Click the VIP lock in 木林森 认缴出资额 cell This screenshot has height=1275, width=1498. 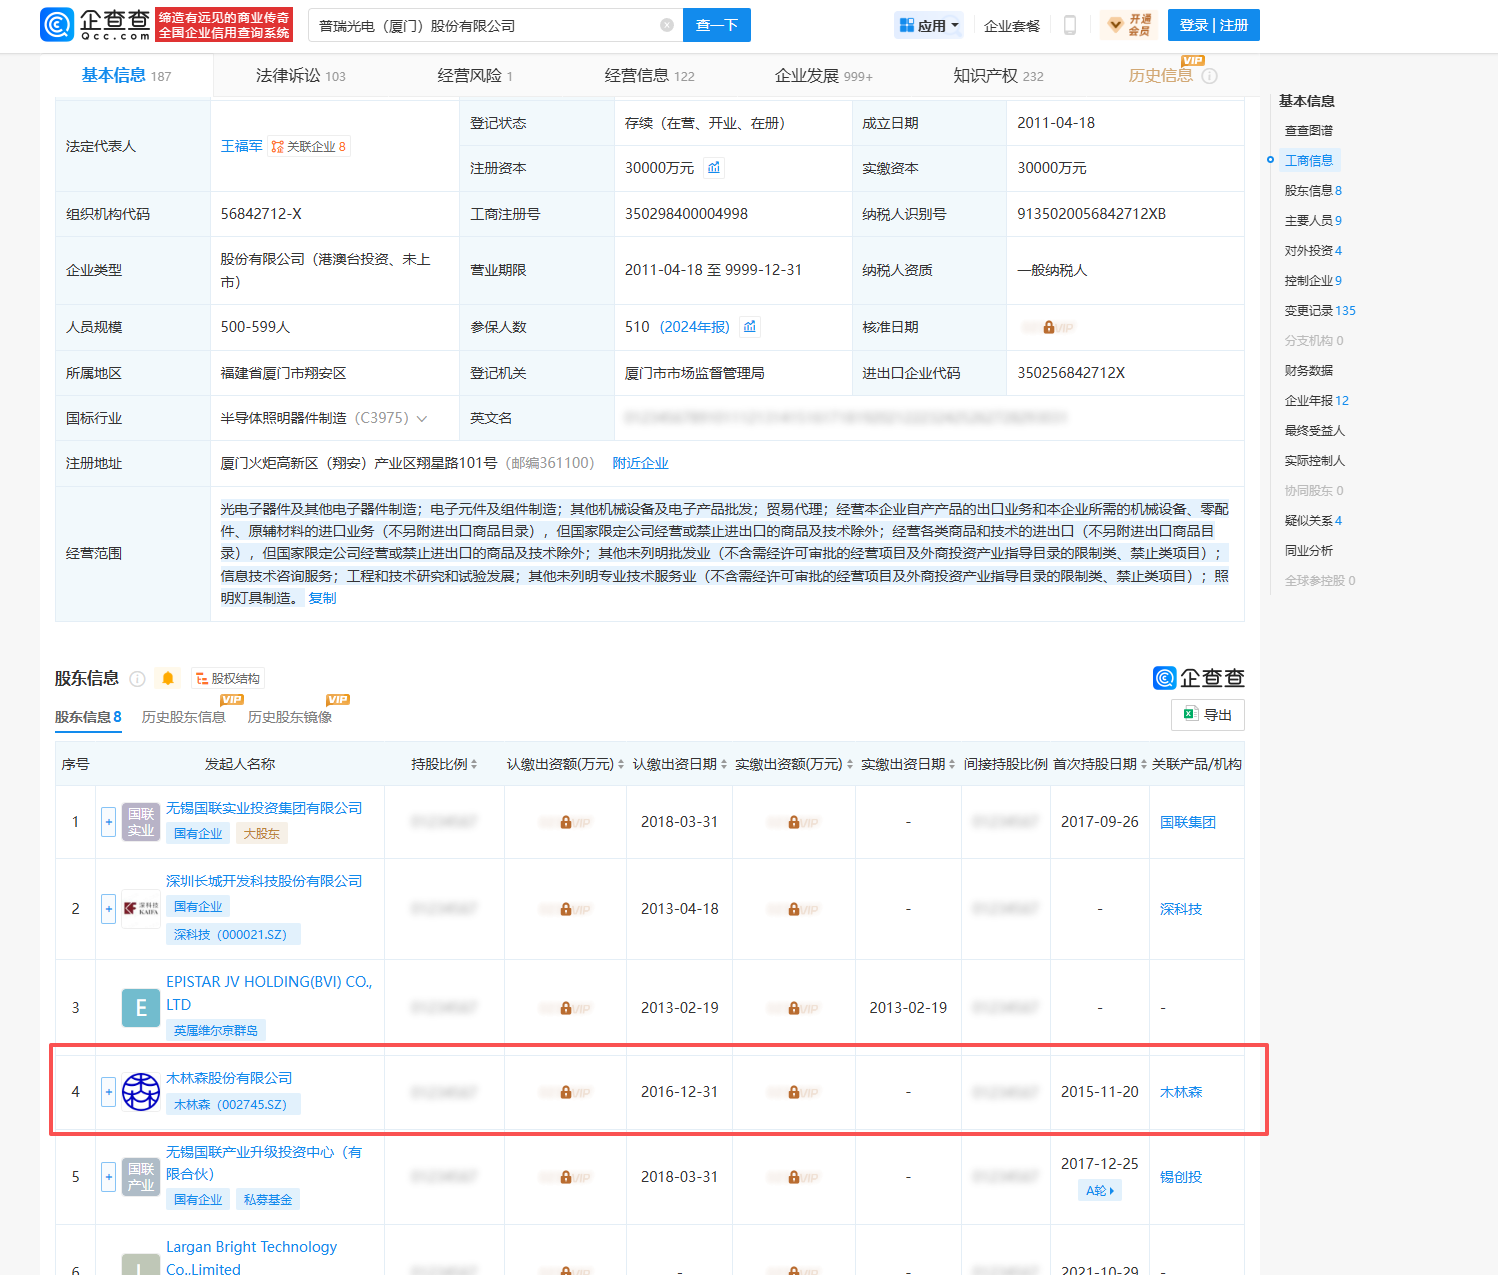click(x=566, y=1093)
